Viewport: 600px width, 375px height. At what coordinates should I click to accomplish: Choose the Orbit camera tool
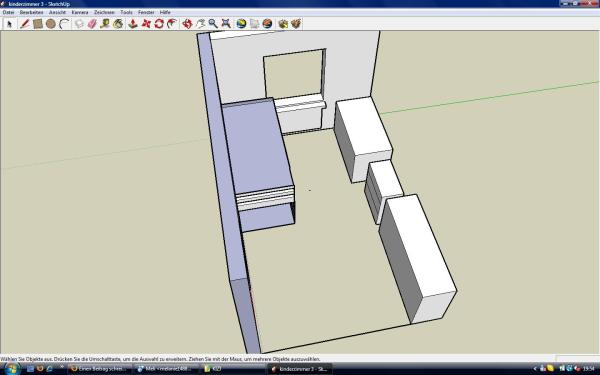click(187, 24)
